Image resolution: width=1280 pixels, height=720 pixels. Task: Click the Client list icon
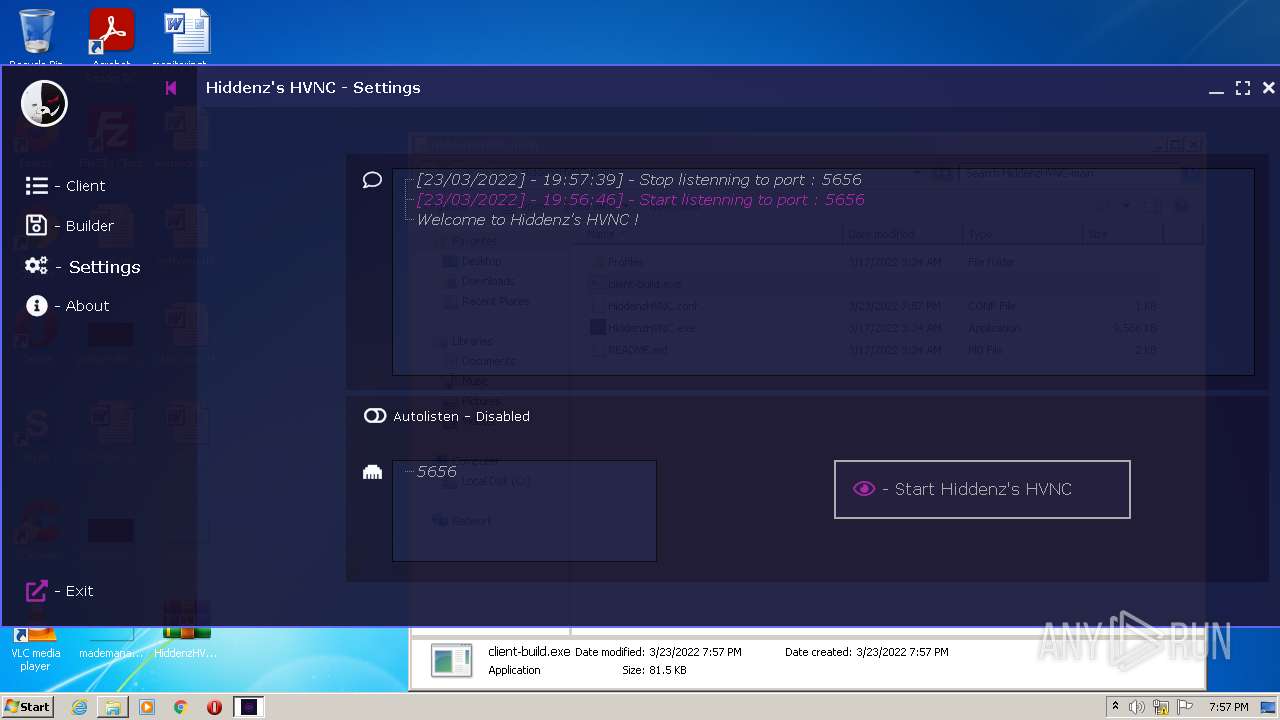(37, 186)
